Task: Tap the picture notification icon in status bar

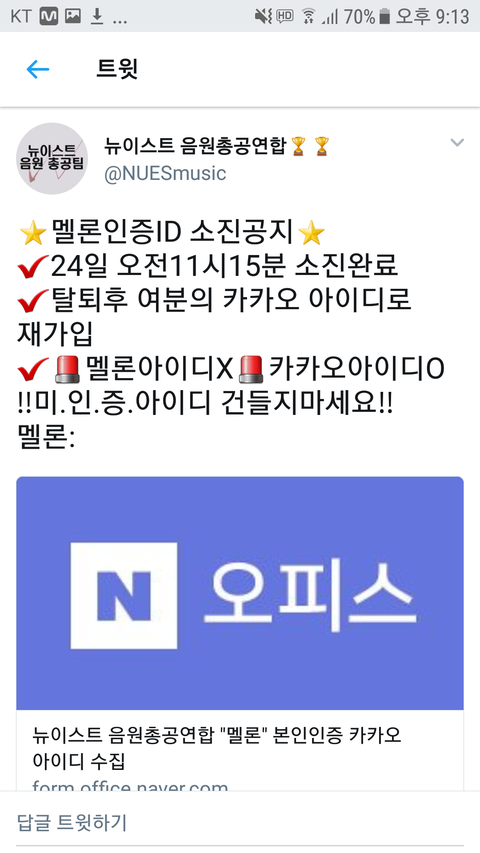Action: point(73,17)
